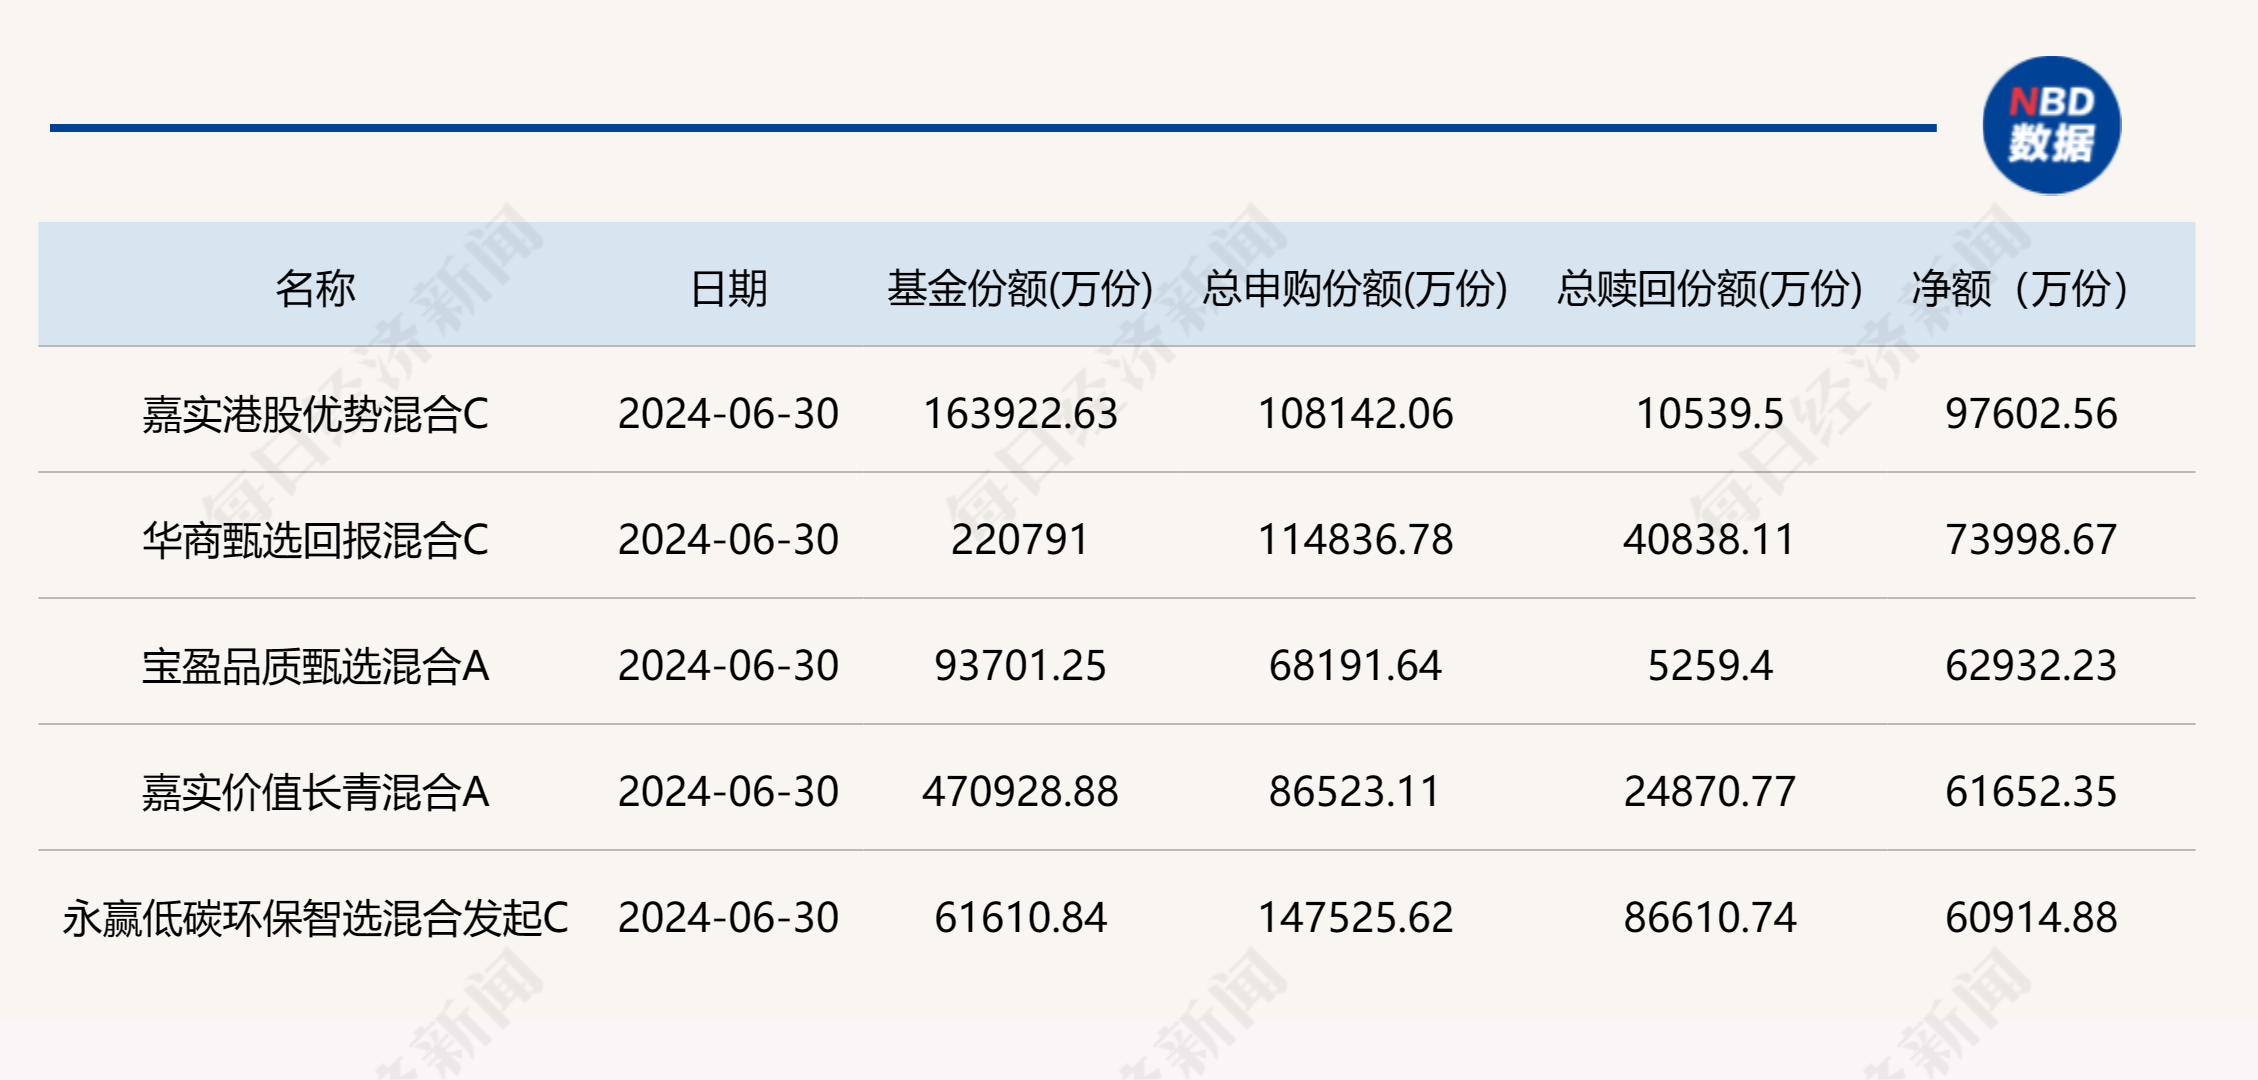Select the 基金份额(万份) column header
The width and height of the screenshot is (2258, 1080).
pyautogui.click(x=1020, y=289)
